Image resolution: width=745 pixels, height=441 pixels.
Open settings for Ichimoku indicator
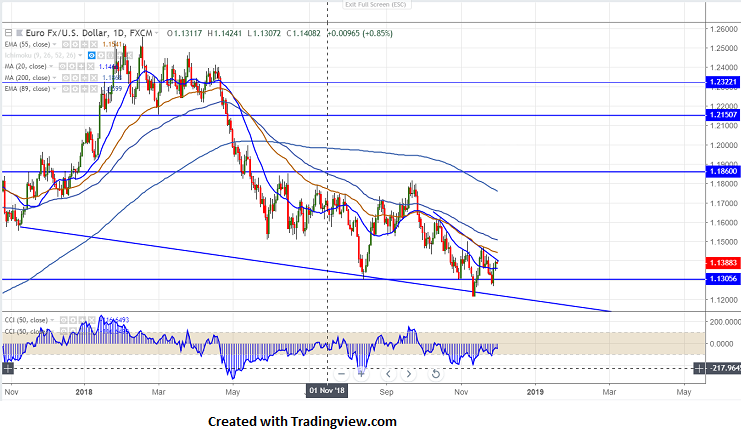tap(101, 55)
